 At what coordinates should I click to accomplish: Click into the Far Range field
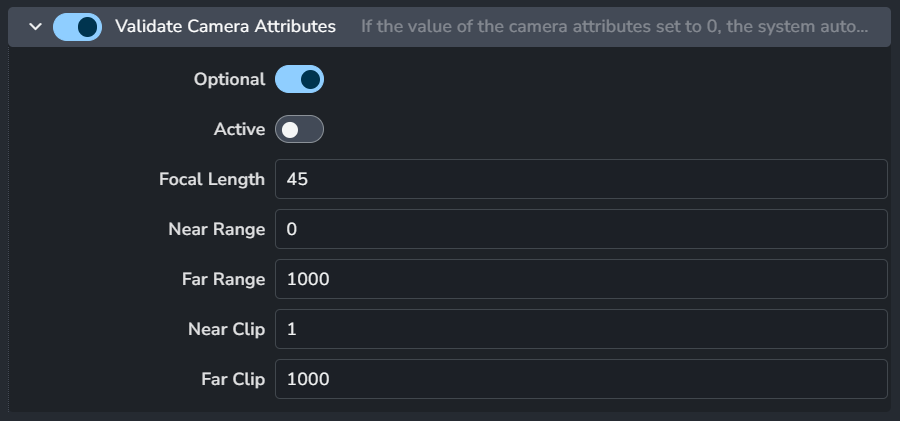581,279
